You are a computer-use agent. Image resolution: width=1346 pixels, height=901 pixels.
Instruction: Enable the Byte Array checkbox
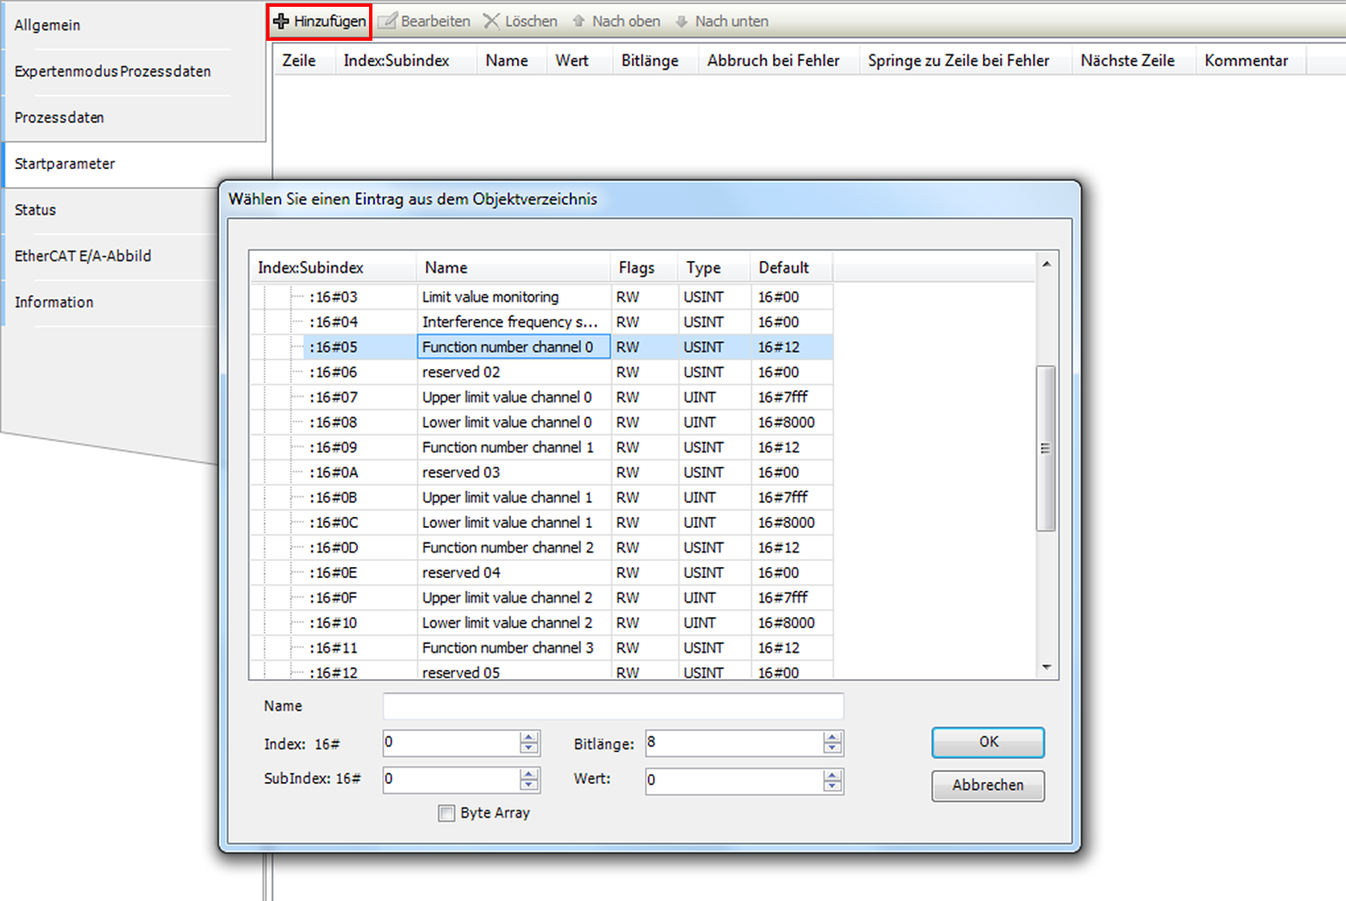(x=447, y=813)
